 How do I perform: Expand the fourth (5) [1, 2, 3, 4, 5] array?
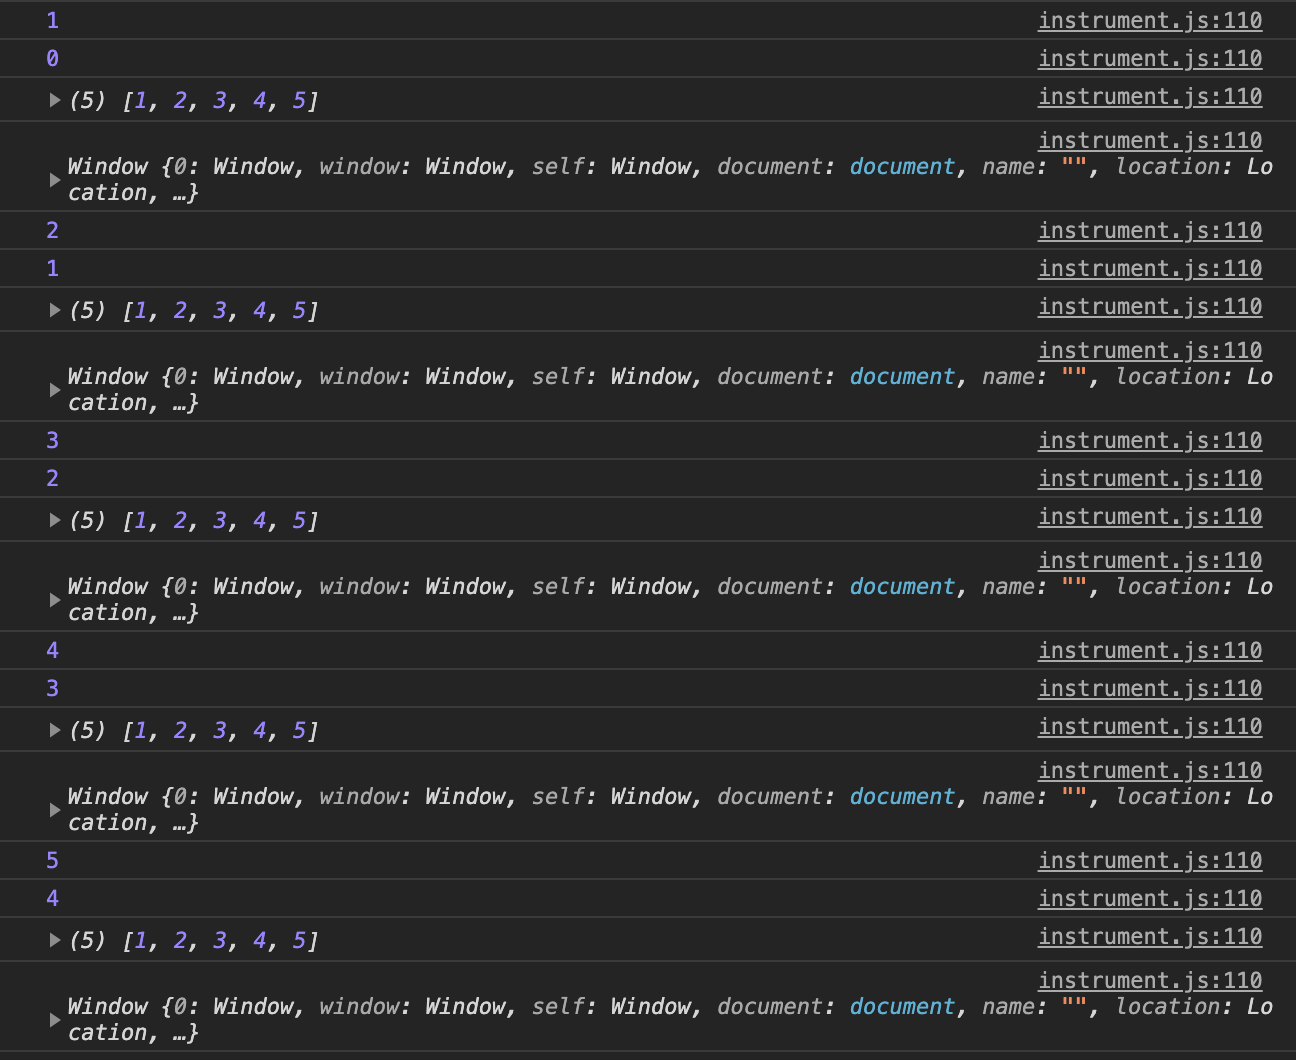pos(55,730)
